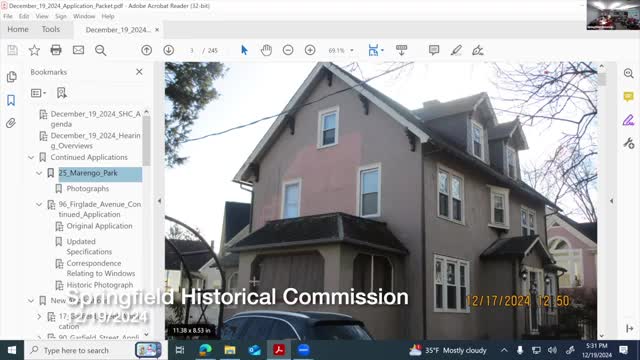Open the zoom percentage dropdown
The image size is (640, 360).
(352, 51)
